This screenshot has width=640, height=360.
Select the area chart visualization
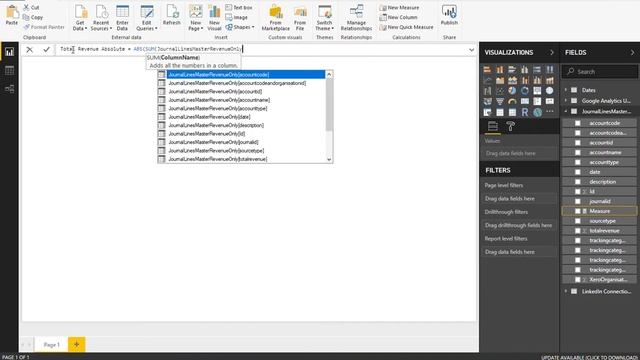click(500, 80)
